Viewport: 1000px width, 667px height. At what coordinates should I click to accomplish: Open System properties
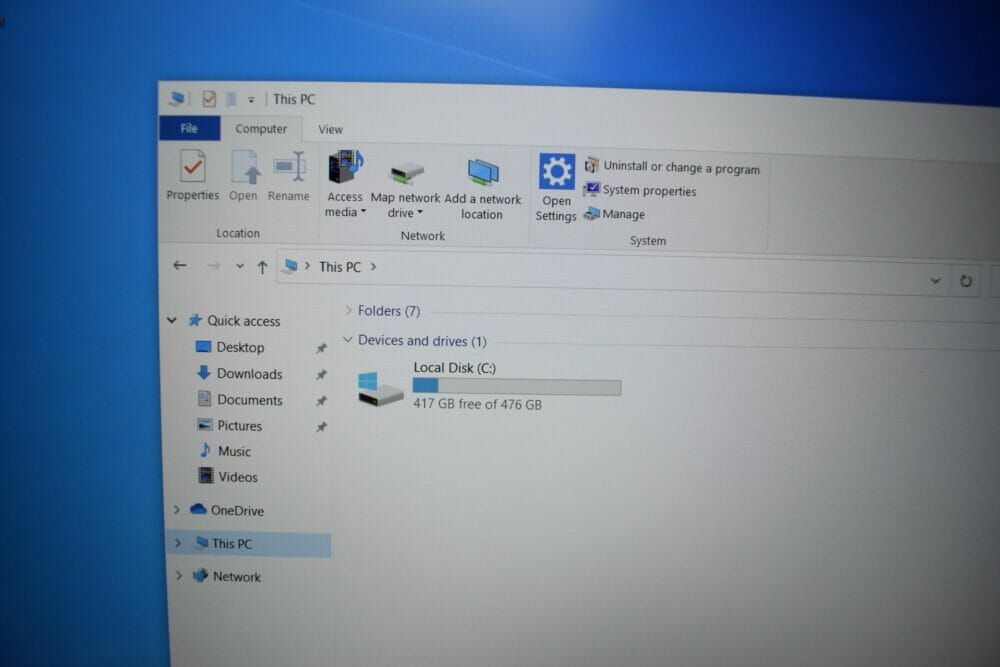(x=640, y=190)
